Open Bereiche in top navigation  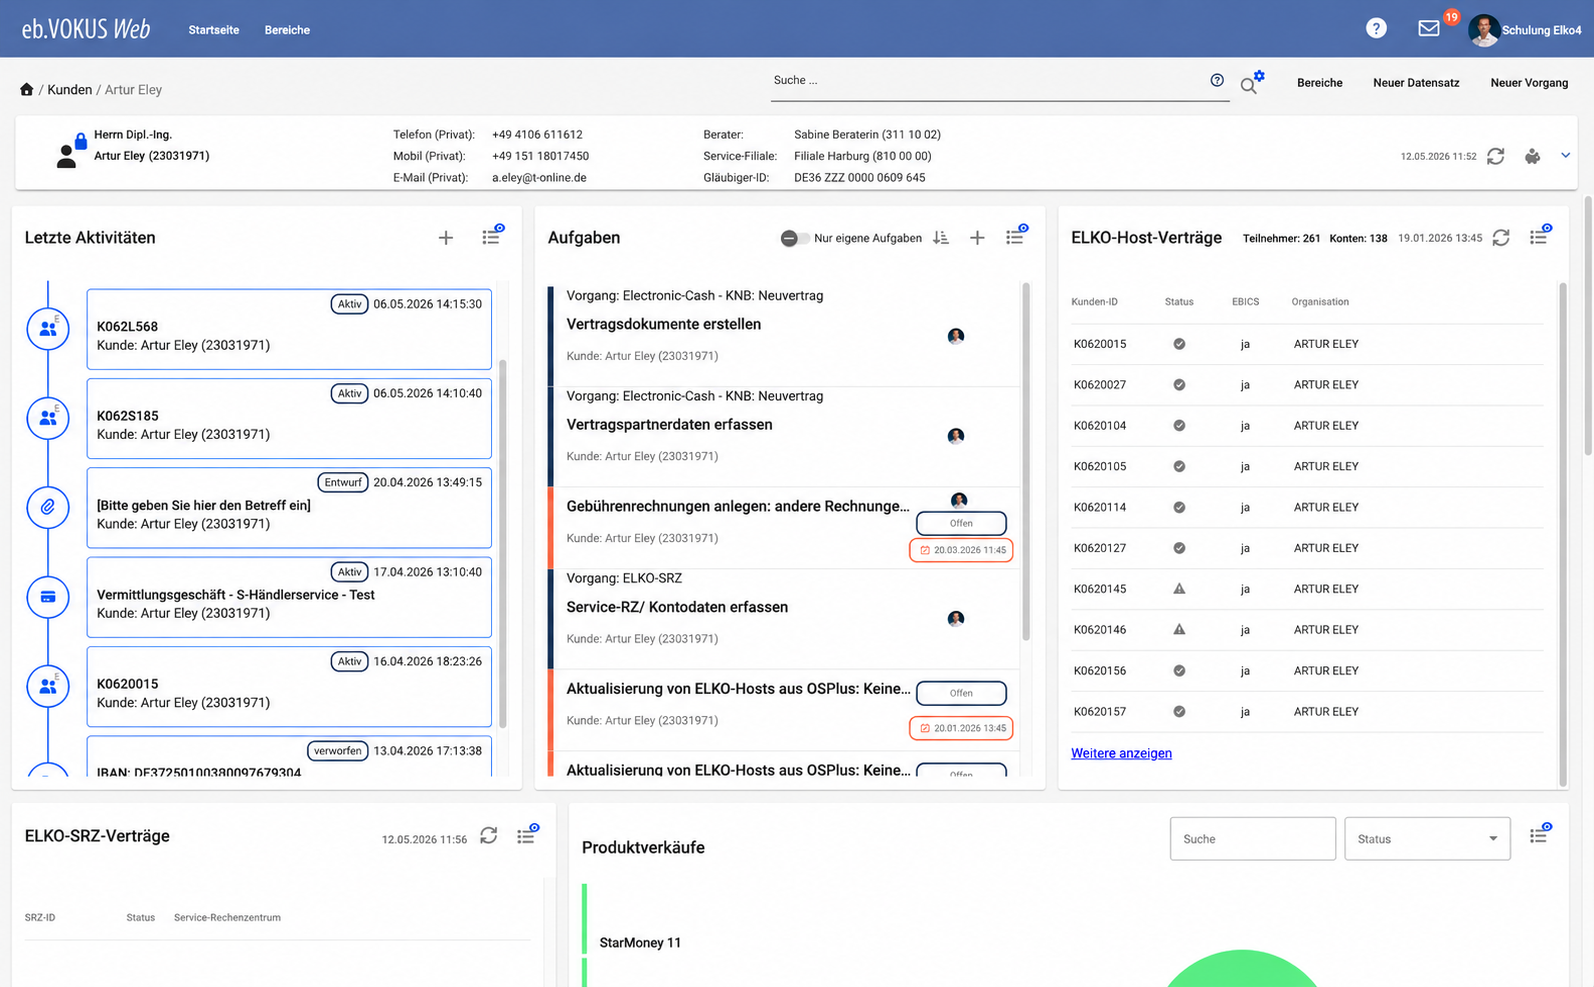tap(287, 30)
